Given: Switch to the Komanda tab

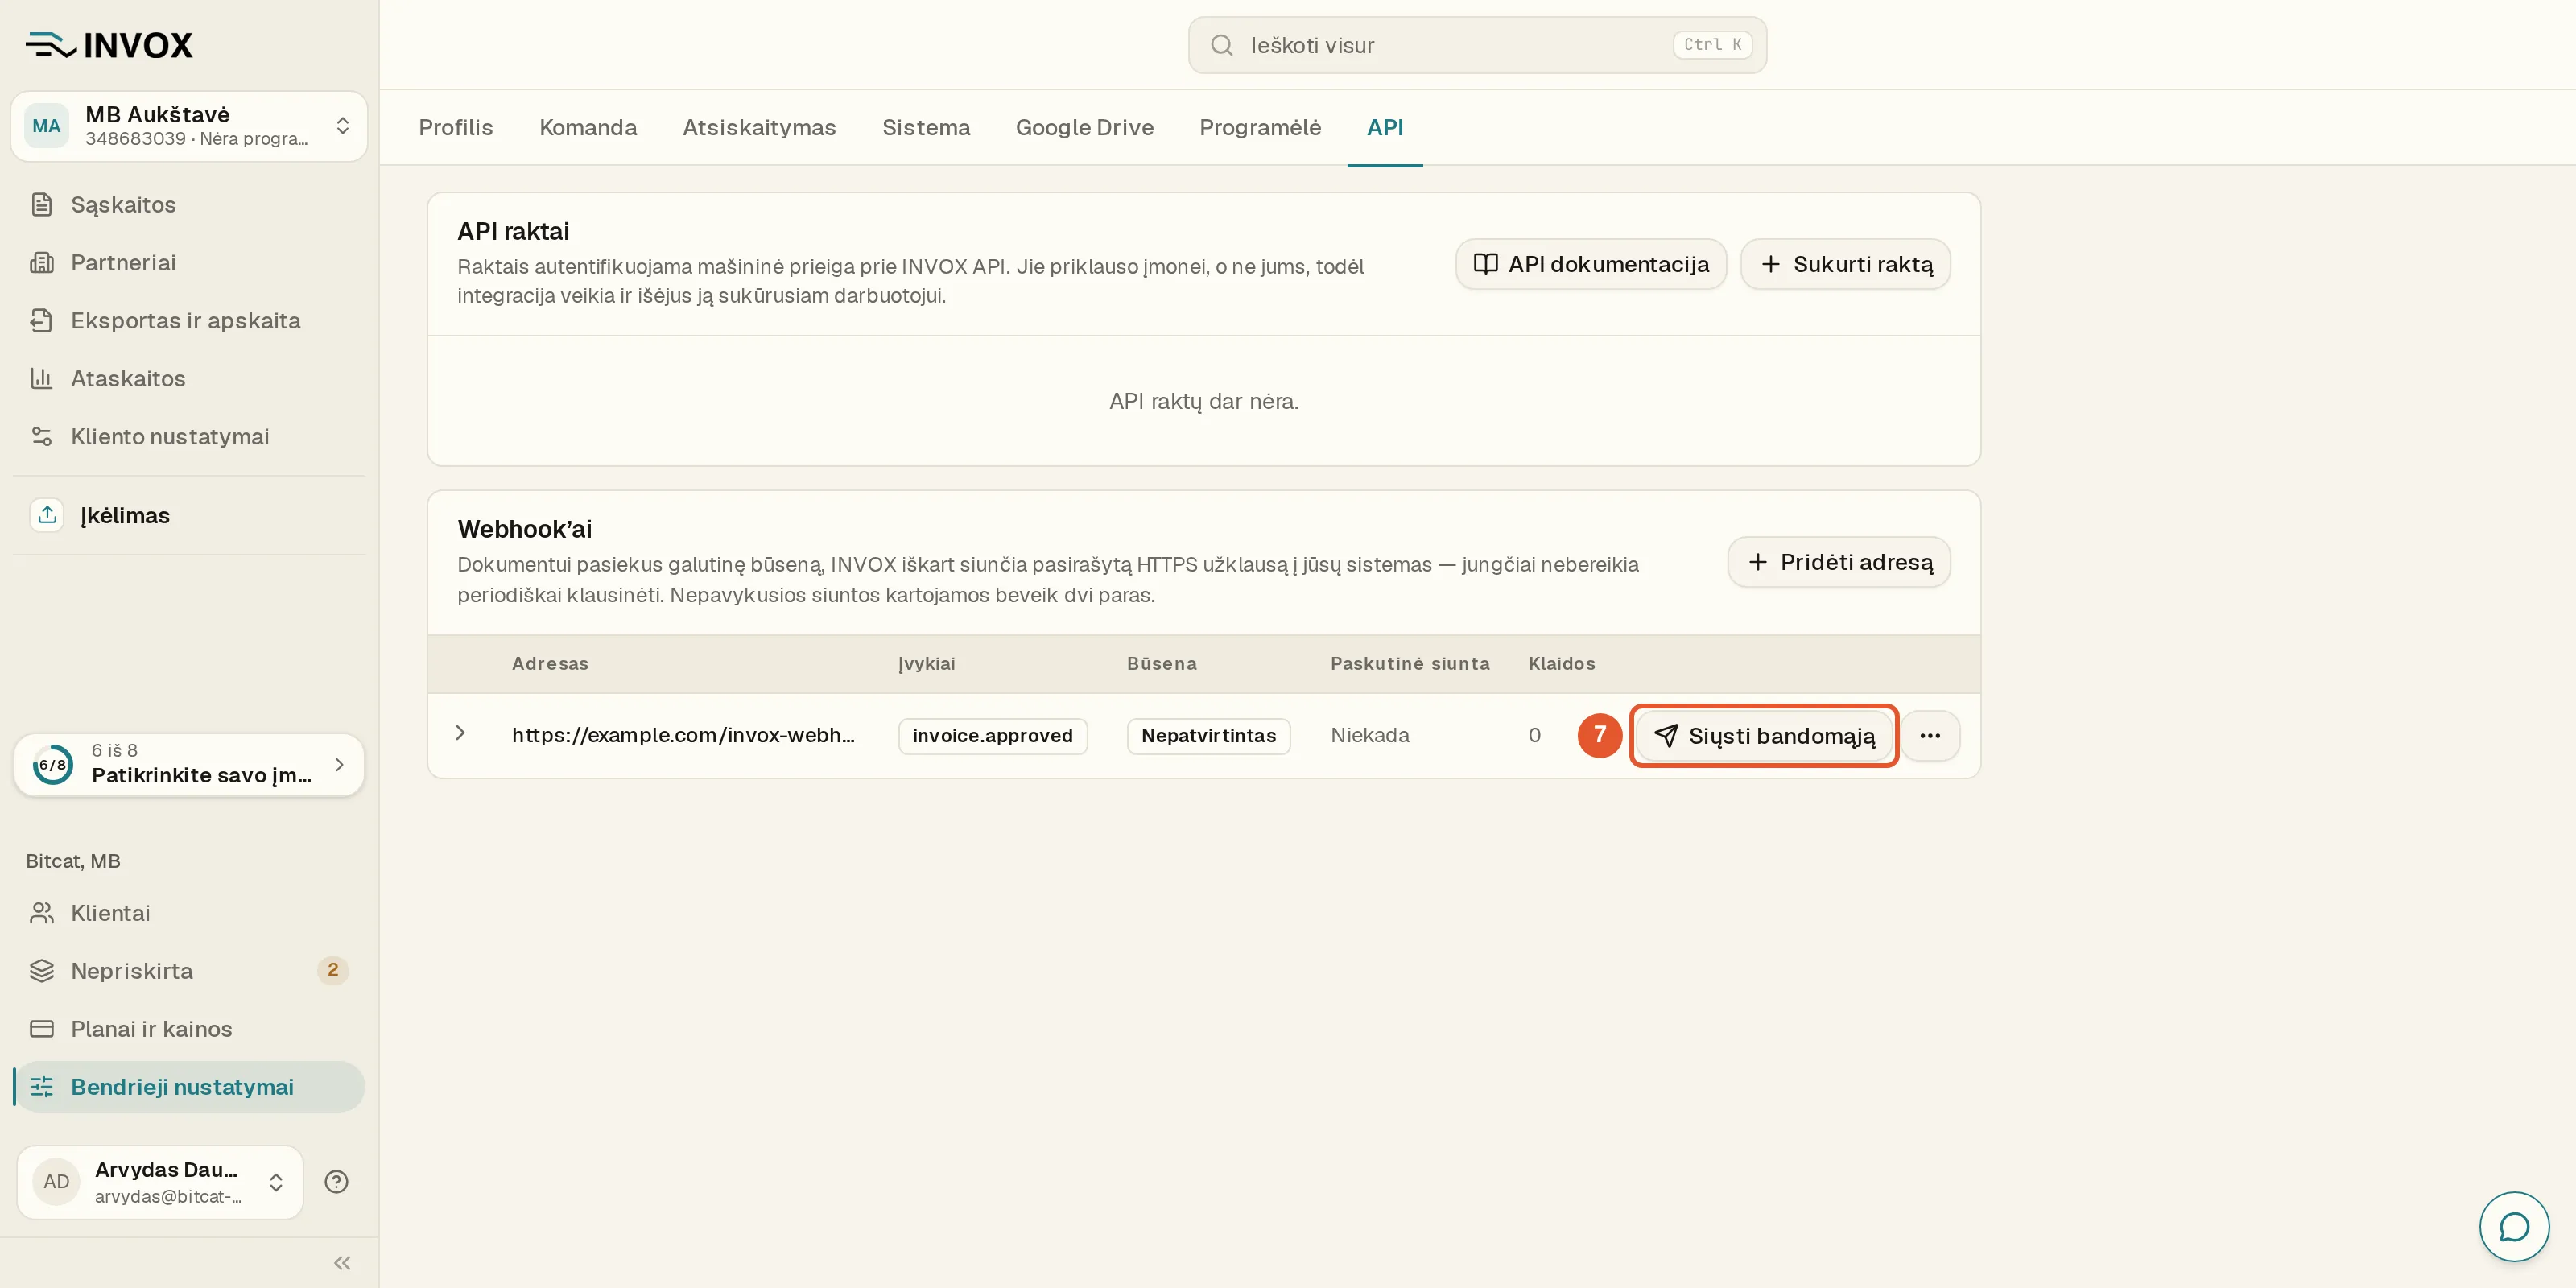Looking at the screenshot, I should pos(588,128).
